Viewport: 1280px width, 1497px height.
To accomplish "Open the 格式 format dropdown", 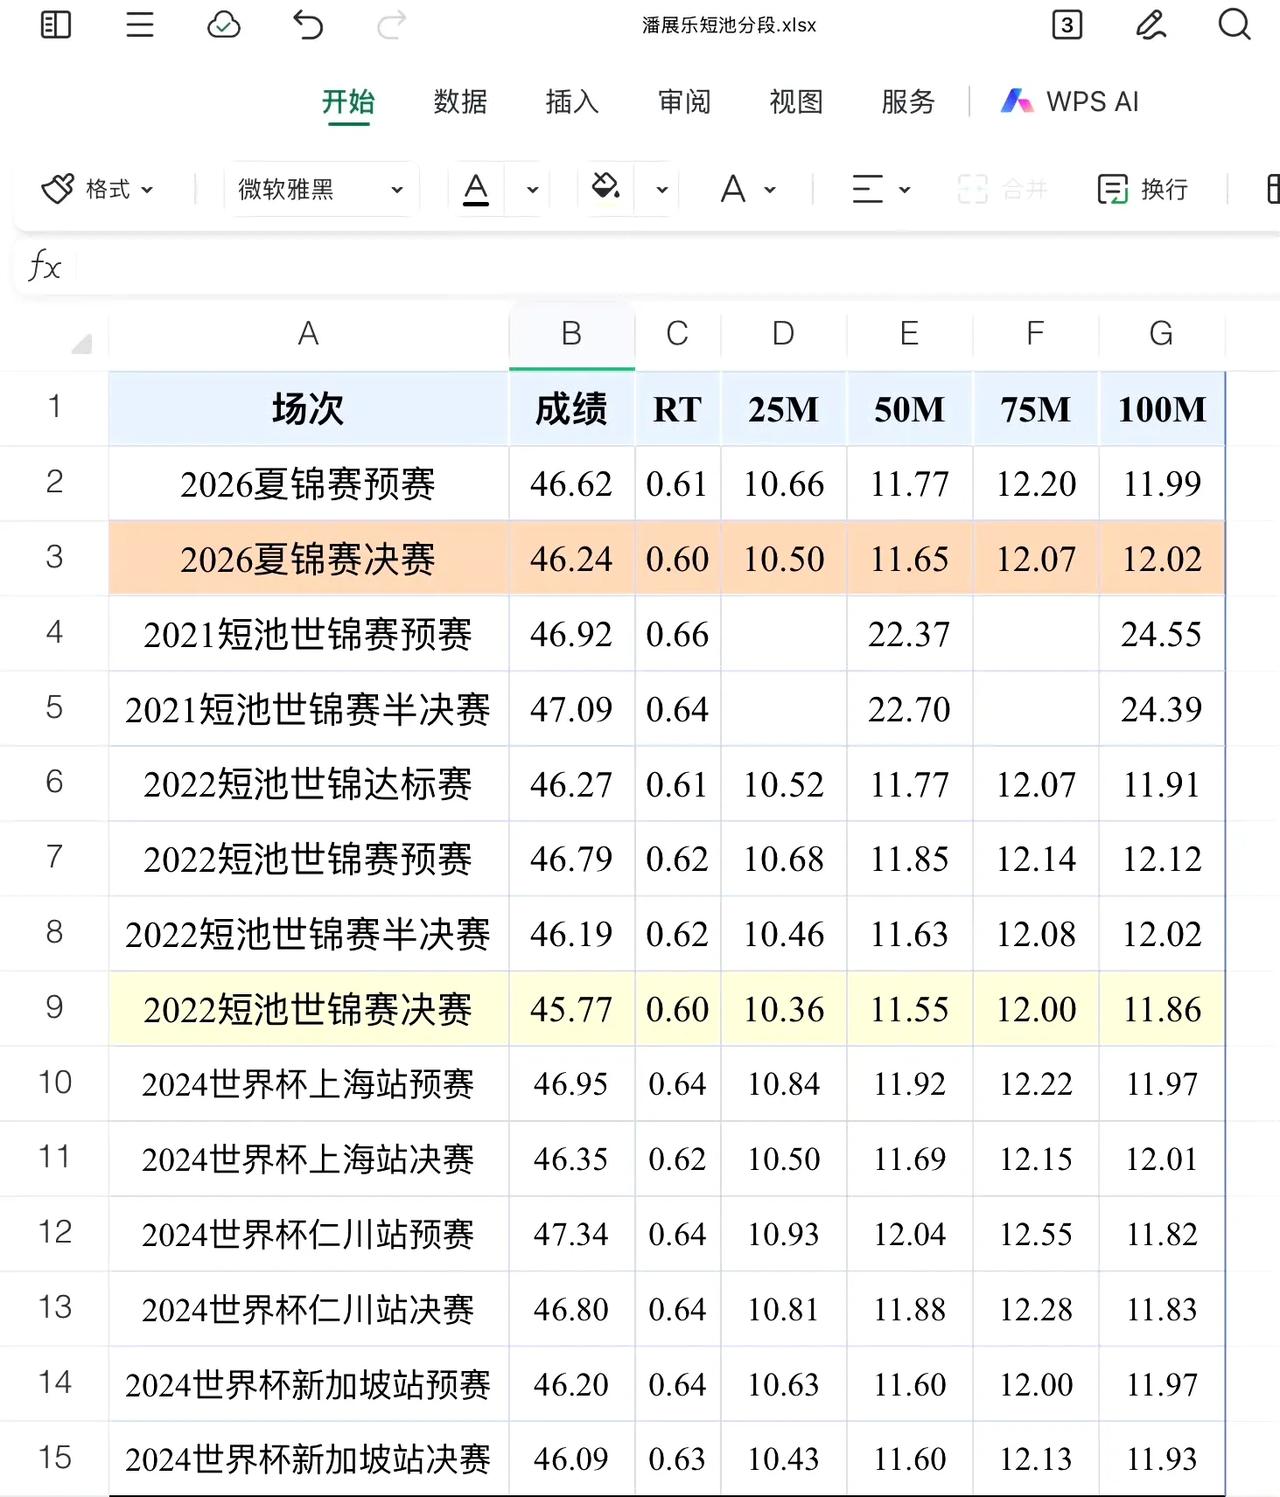I will (x=98, y=189).
